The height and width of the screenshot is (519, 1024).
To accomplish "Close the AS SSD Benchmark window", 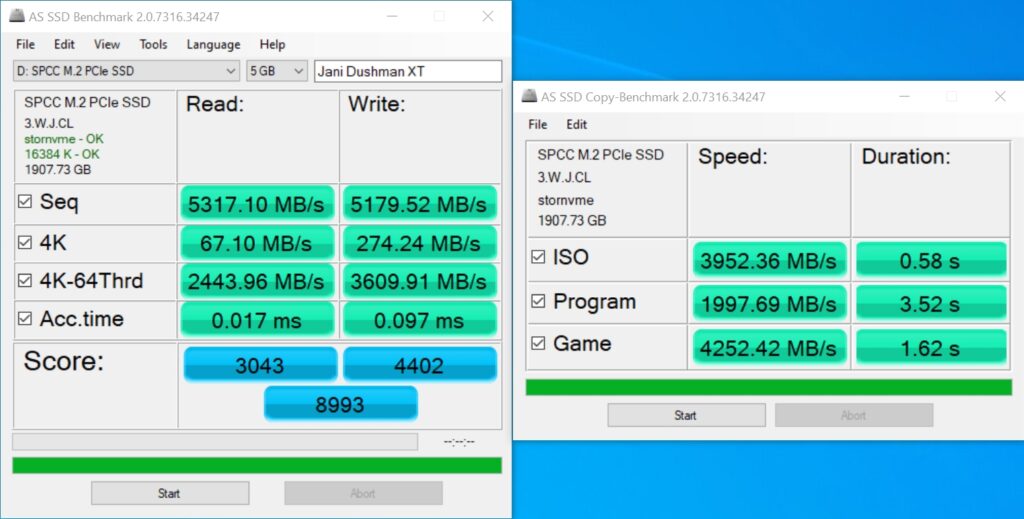I will (487, 16).
